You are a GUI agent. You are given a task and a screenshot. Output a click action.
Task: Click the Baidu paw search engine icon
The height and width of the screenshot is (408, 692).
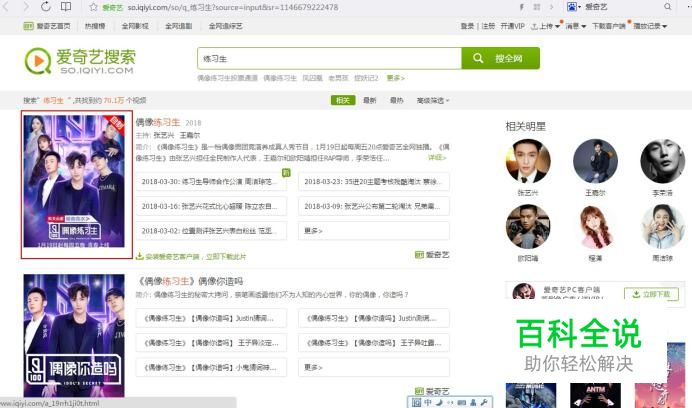[x=572, y=7]
